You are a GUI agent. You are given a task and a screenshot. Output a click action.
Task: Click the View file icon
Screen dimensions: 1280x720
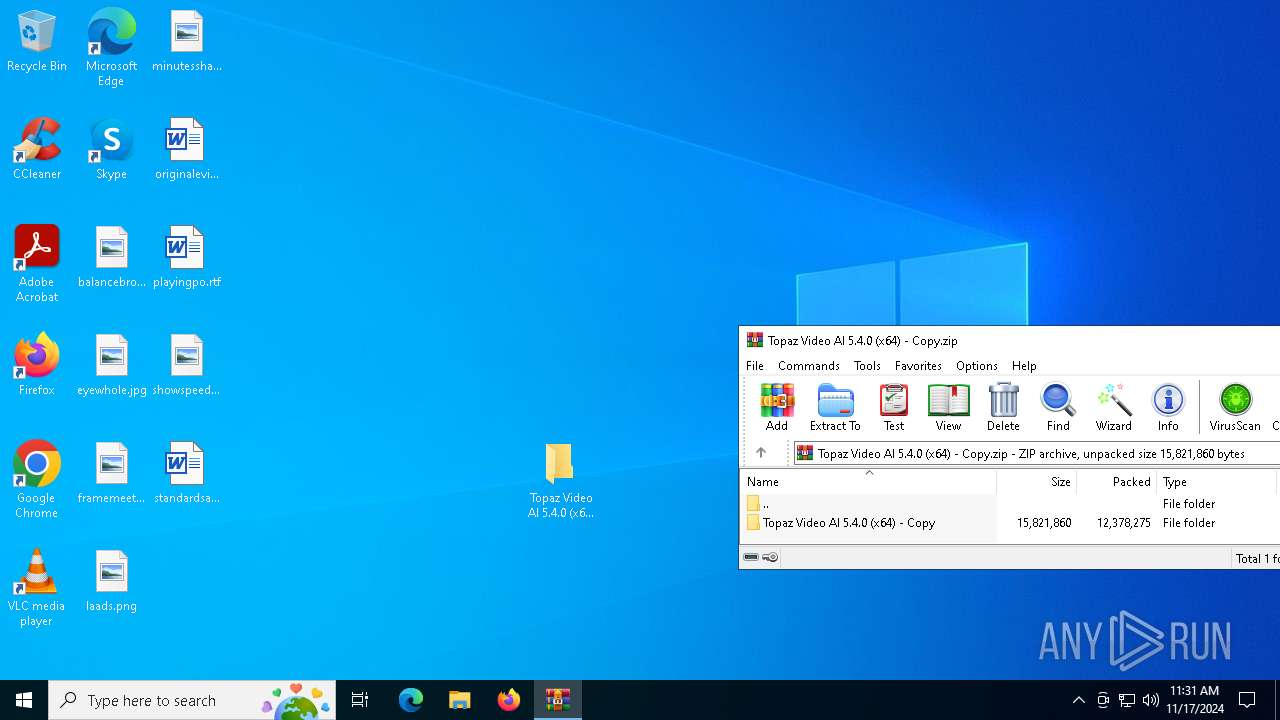pos(948,407)
